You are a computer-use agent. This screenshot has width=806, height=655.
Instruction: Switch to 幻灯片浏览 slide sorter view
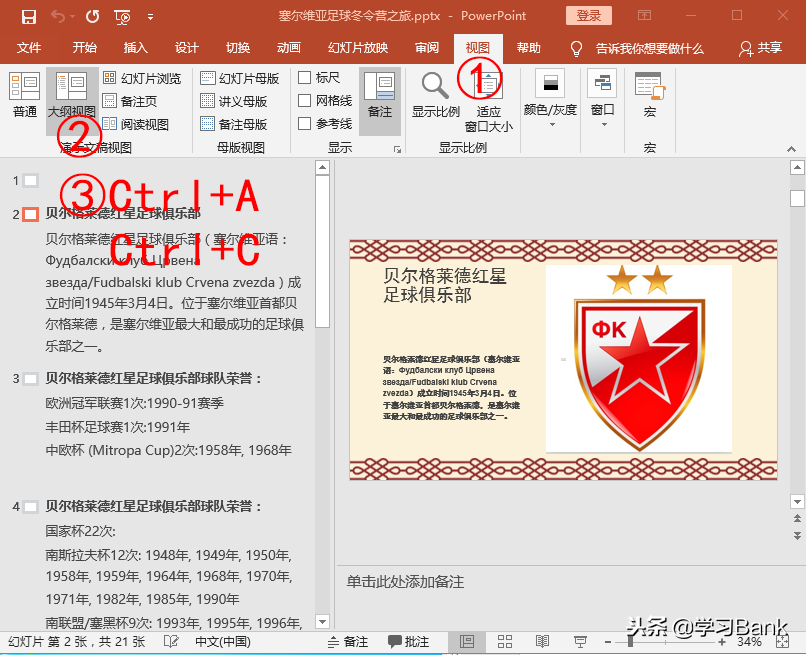[x=142, y=78]
